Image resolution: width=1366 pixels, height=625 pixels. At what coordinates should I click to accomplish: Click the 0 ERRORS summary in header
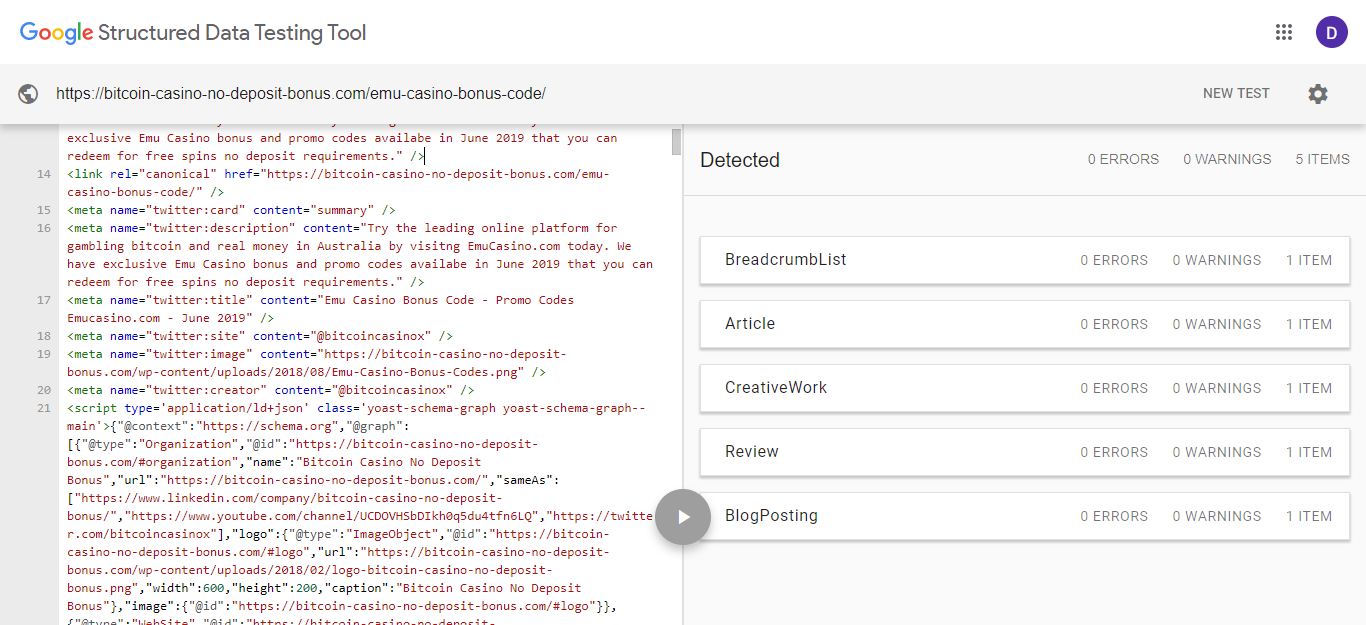coord(1123,159)
